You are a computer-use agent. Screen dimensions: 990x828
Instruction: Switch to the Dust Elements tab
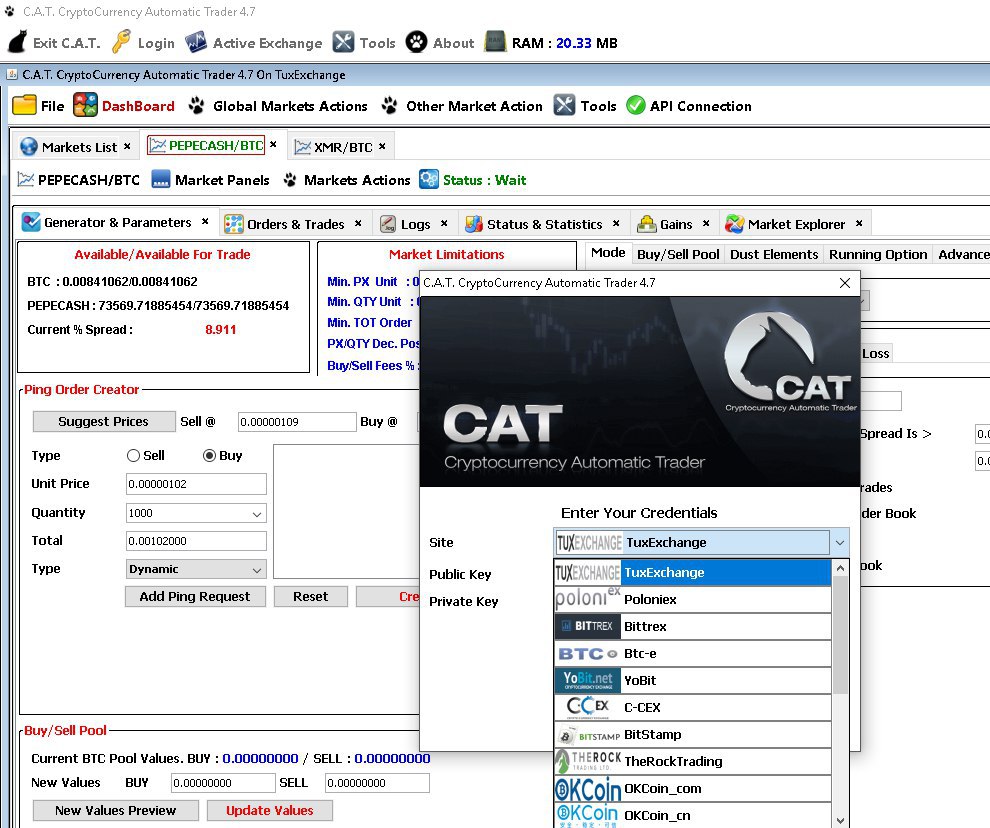pos(774,255)
